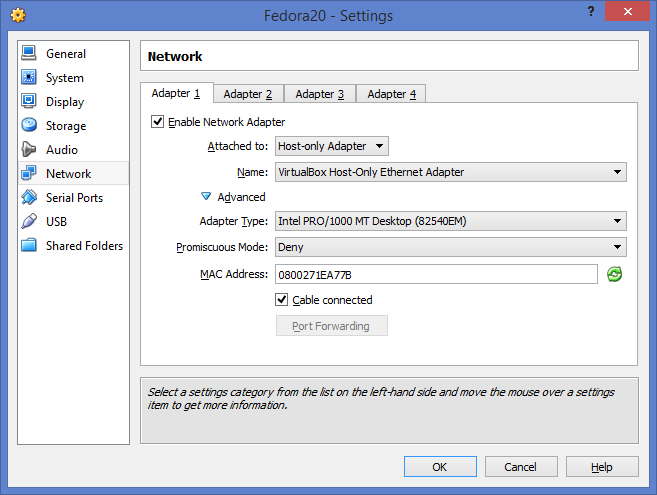Collapse the Advanced section triangle
This screenshot has width=657, height=495.
click(206, 196)
